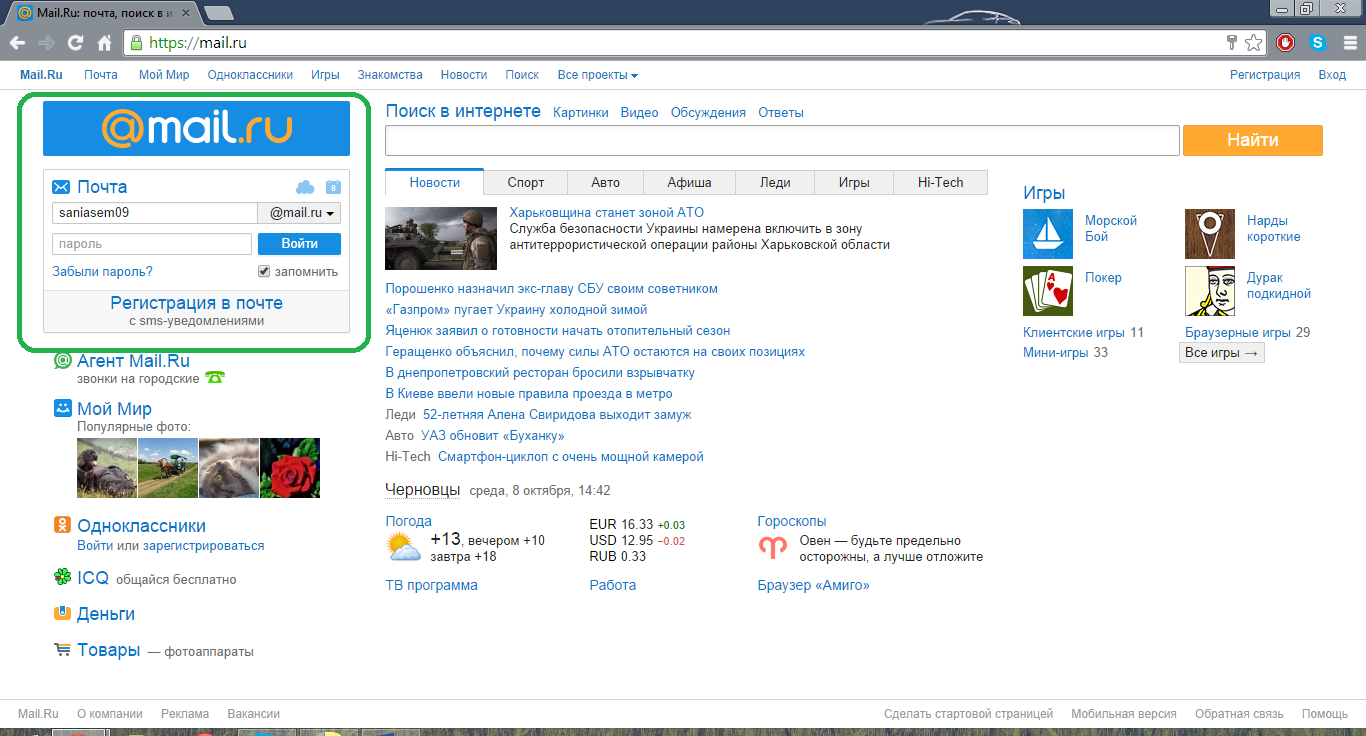Toggle the запомнить checkbox
Image resolution: width=1366 pixels, height=736 pixels.
[264, 271]
